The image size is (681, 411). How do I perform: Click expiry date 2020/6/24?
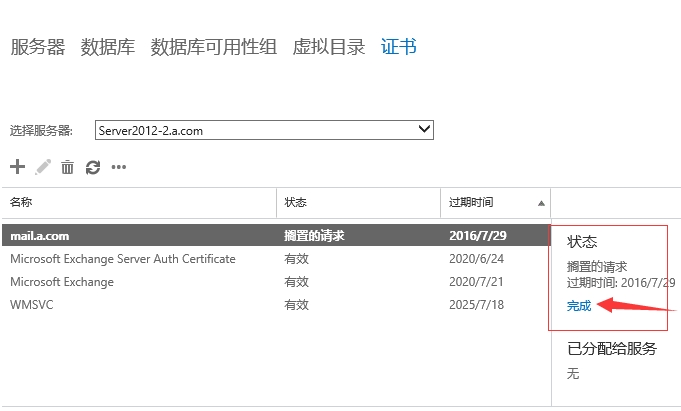pos(476,259)
